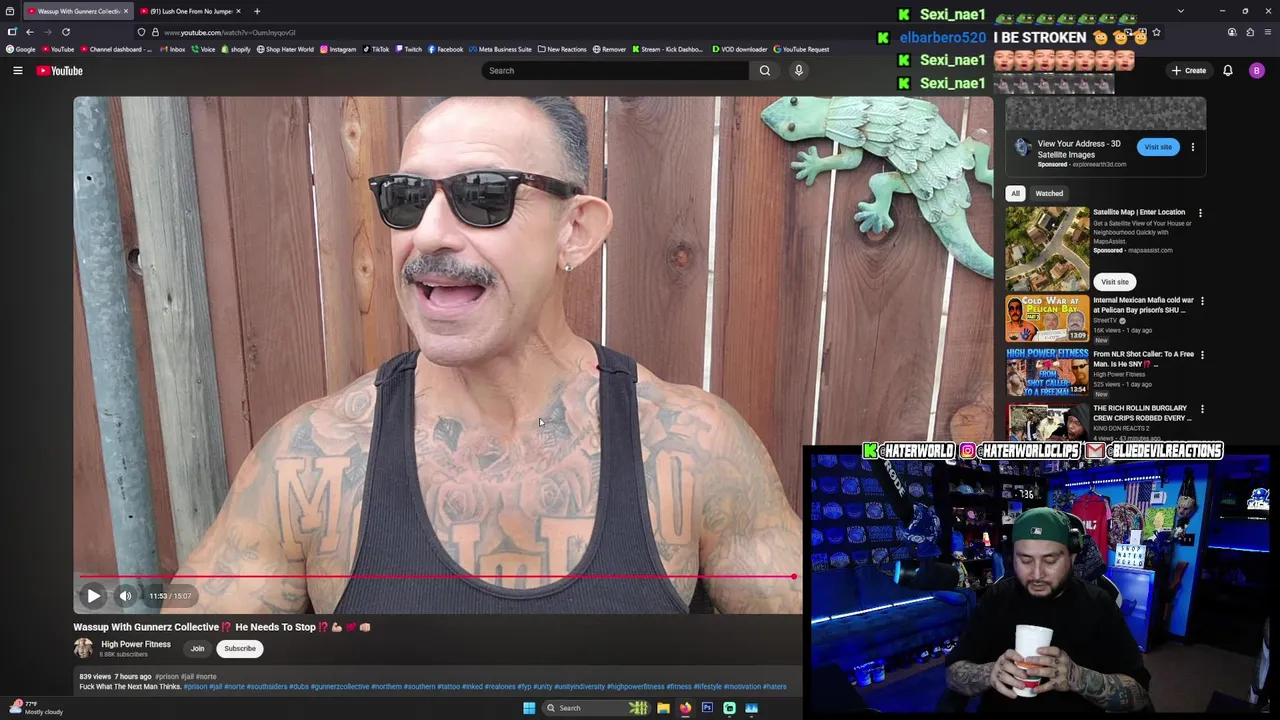Open options for Satellite Map ad
This screenshot has width=1280, height=720.
click(x=1200, y=213)
